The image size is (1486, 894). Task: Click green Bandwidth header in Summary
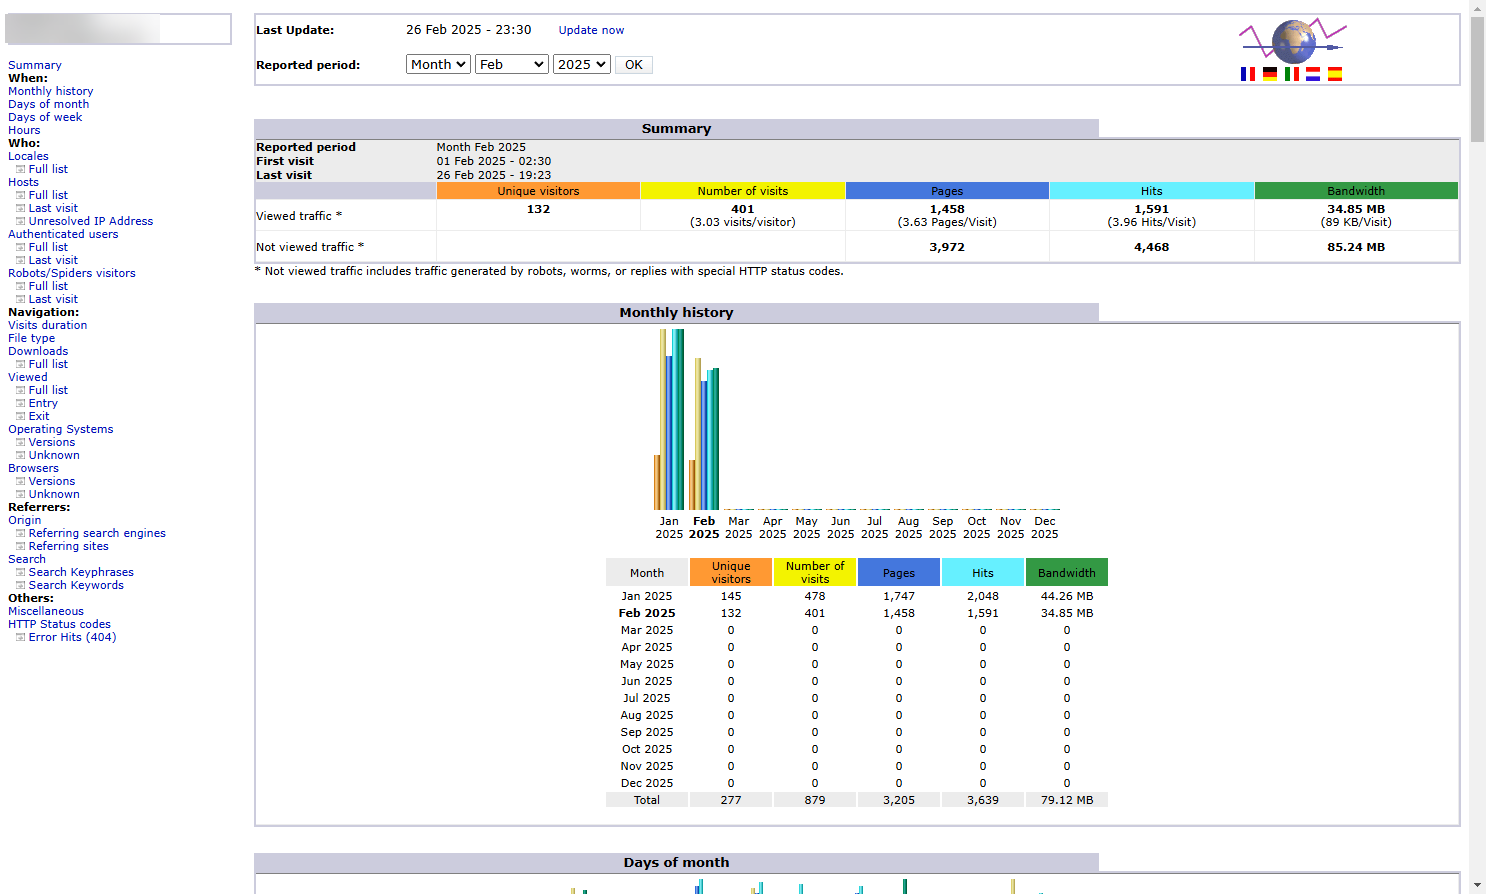pyautogui.click(x=1356, y=191)
